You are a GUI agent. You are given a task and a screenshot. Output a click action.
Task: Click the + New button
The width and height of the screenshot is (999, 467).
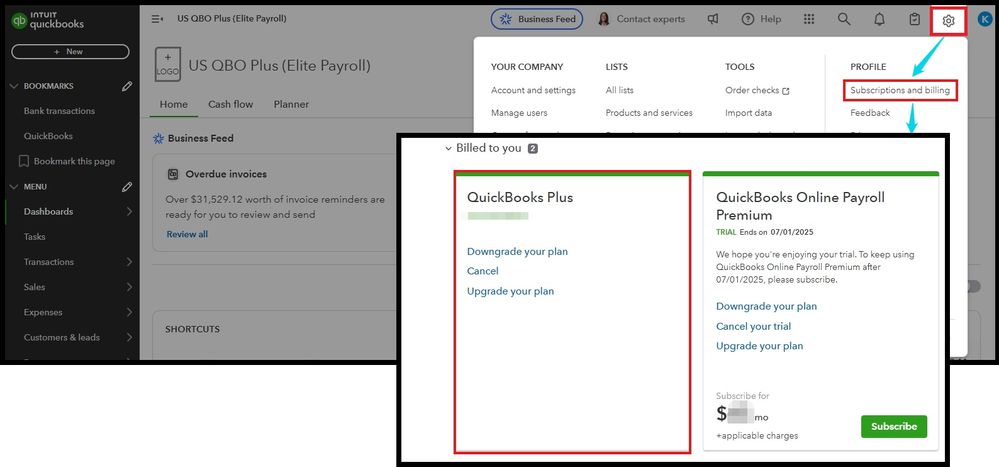coord(70,52)
